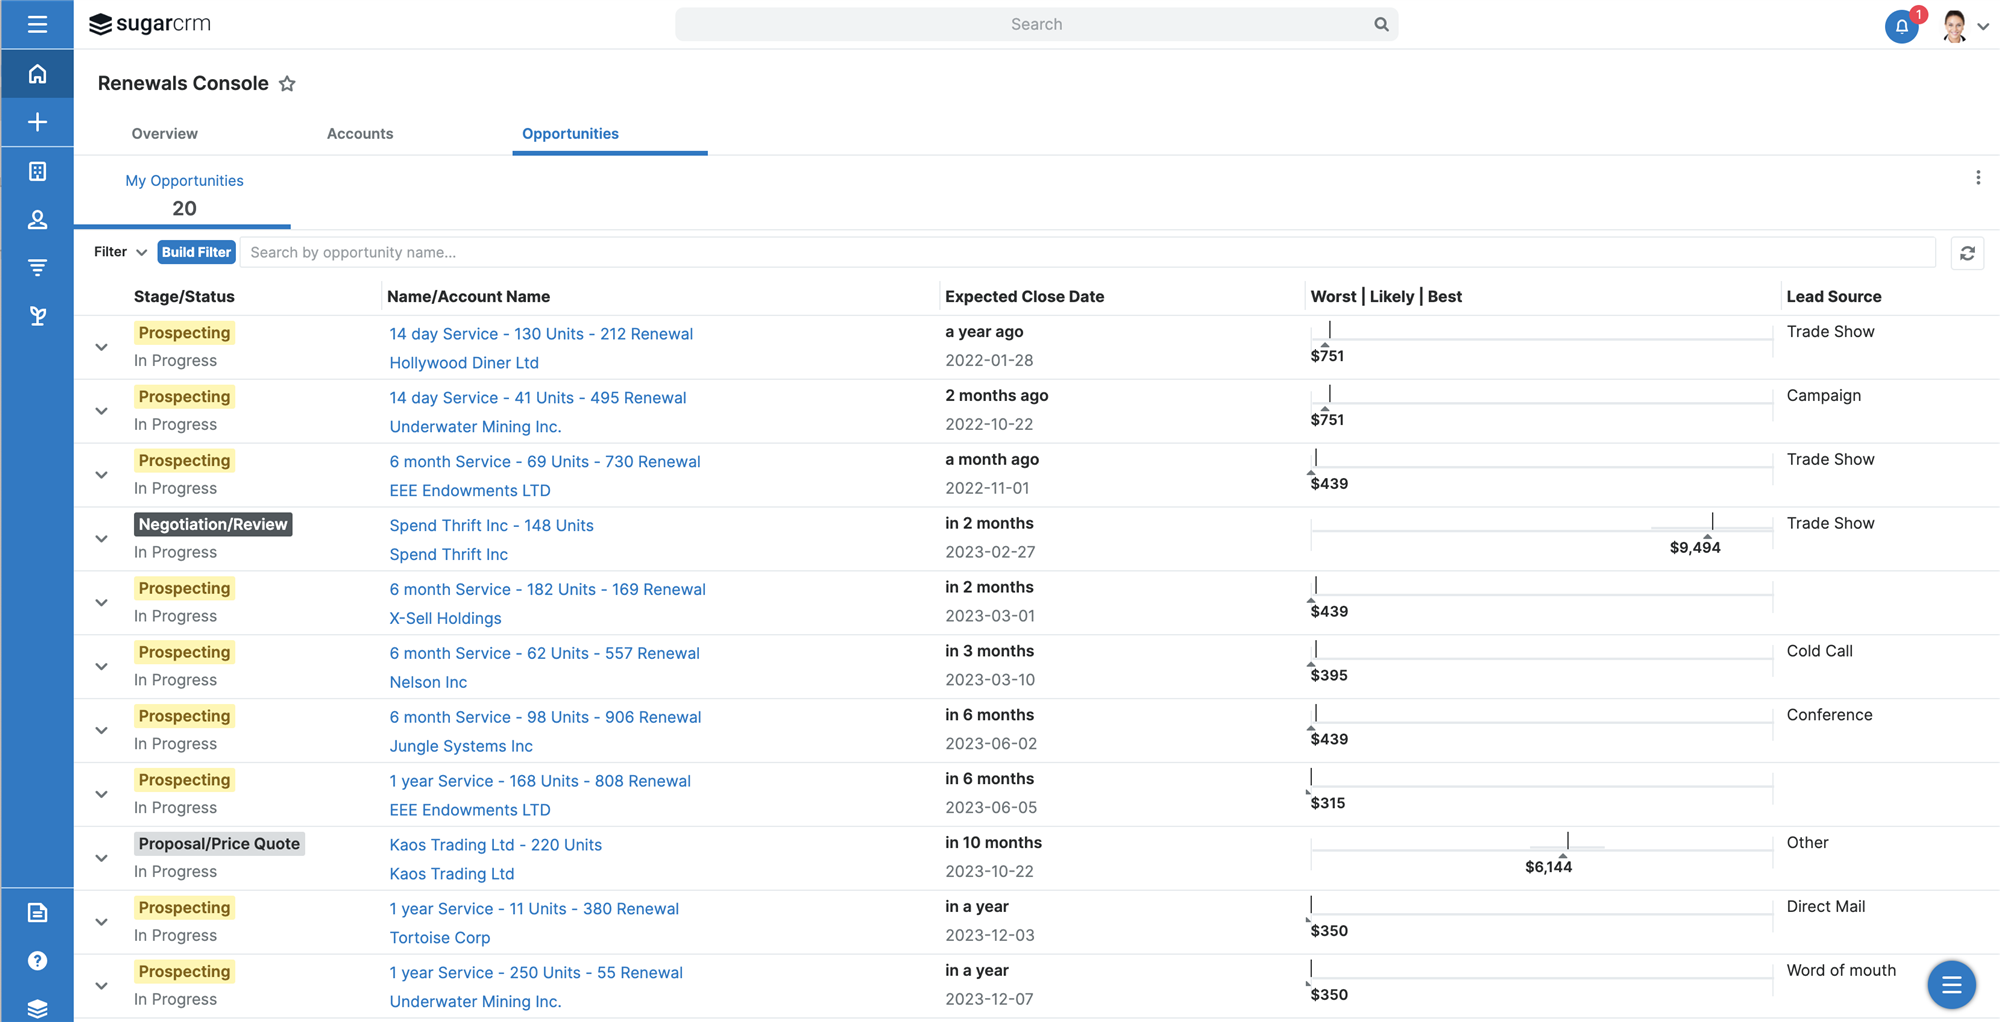Open the Contacts person icon in sidebar
Viewport: 2000px width, 1022px height.
click(x=37, y=219)
